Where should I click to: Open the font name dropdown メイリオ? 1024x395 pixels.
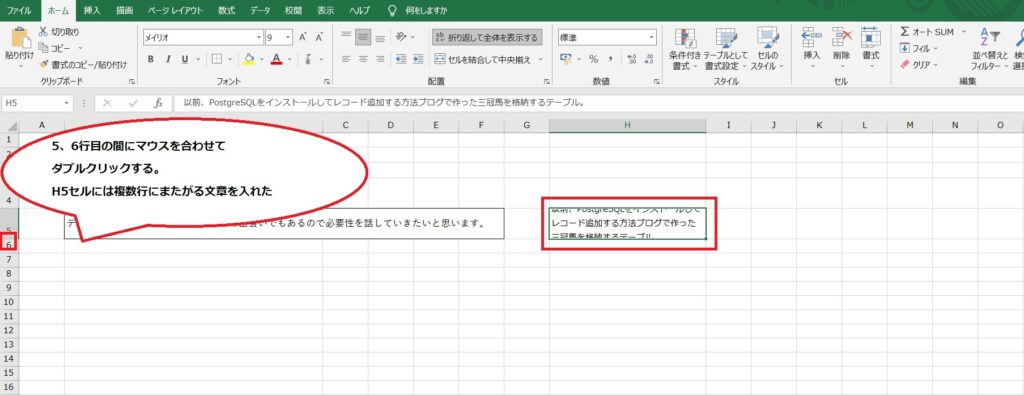pos(260,38)
